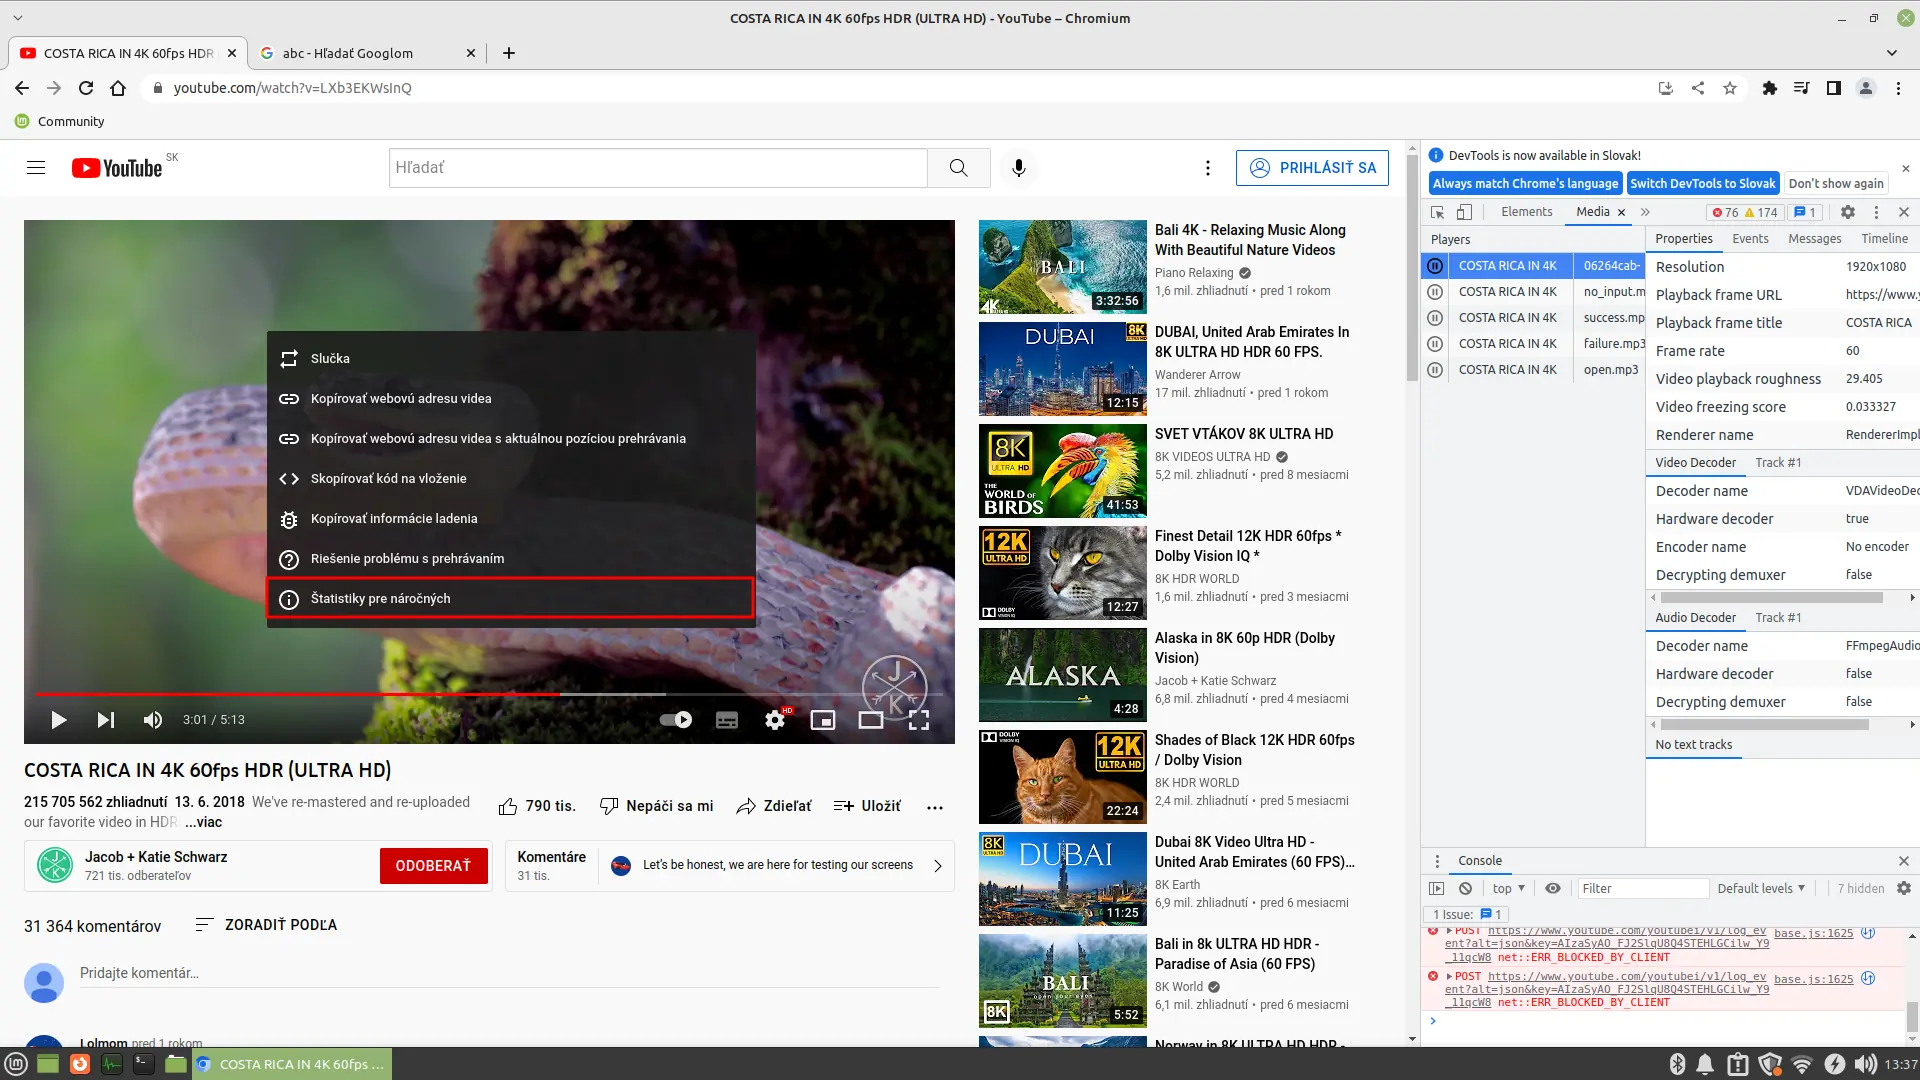The width and height of the screenshot is (1920, 1080).
Task: Subscribe with the ODOBERAŤ button
Action: (x=433, y=866)
